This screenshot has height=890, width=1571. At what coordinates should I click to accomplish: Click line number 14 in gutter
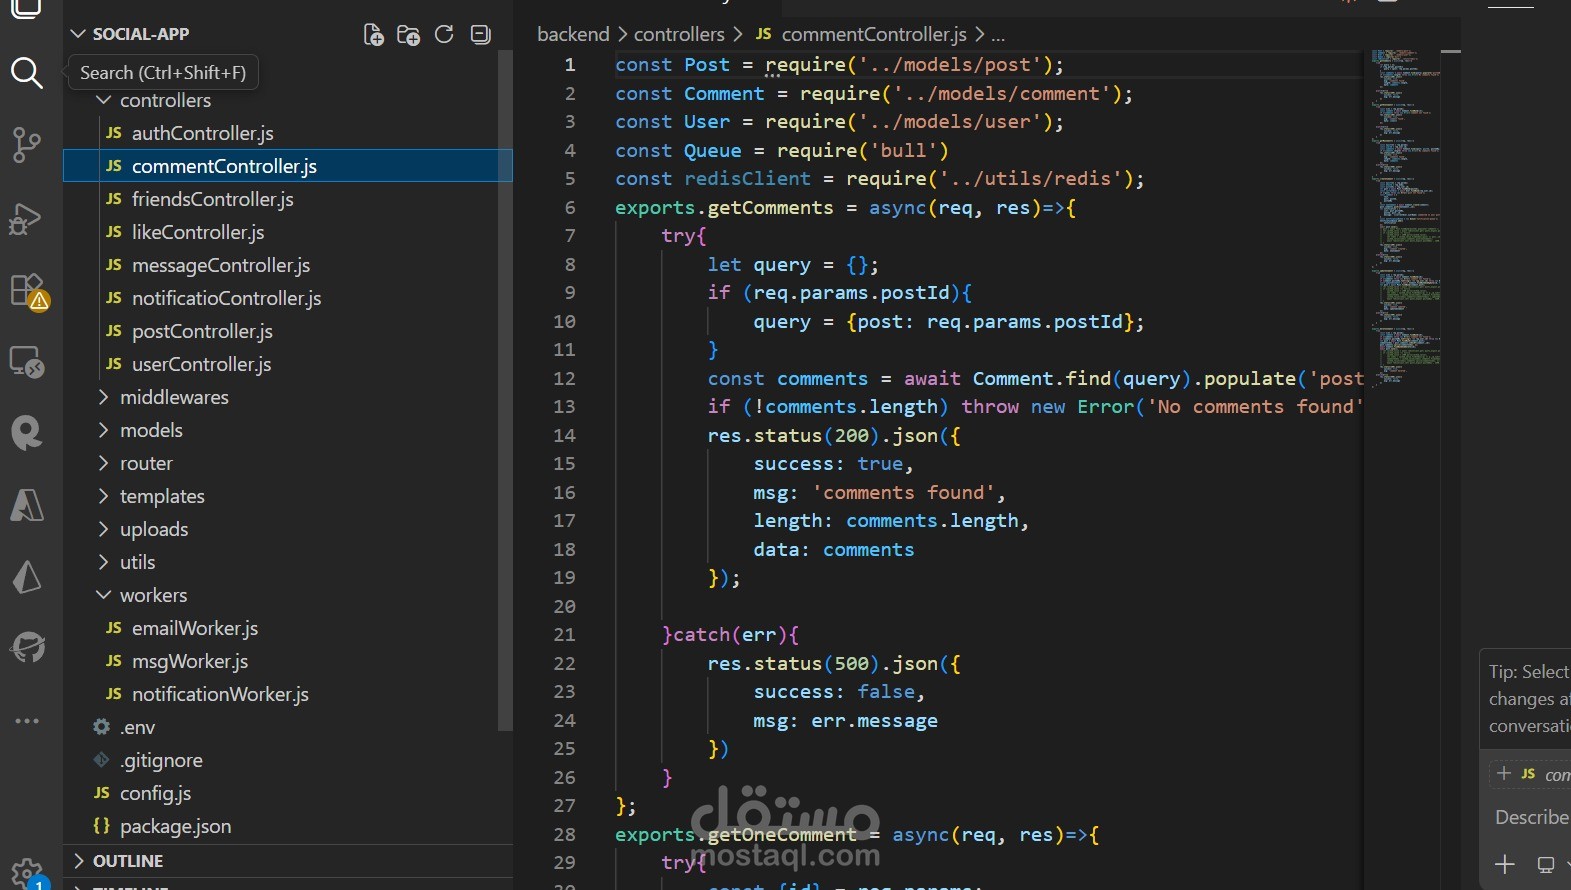click(x=564, y=436)
